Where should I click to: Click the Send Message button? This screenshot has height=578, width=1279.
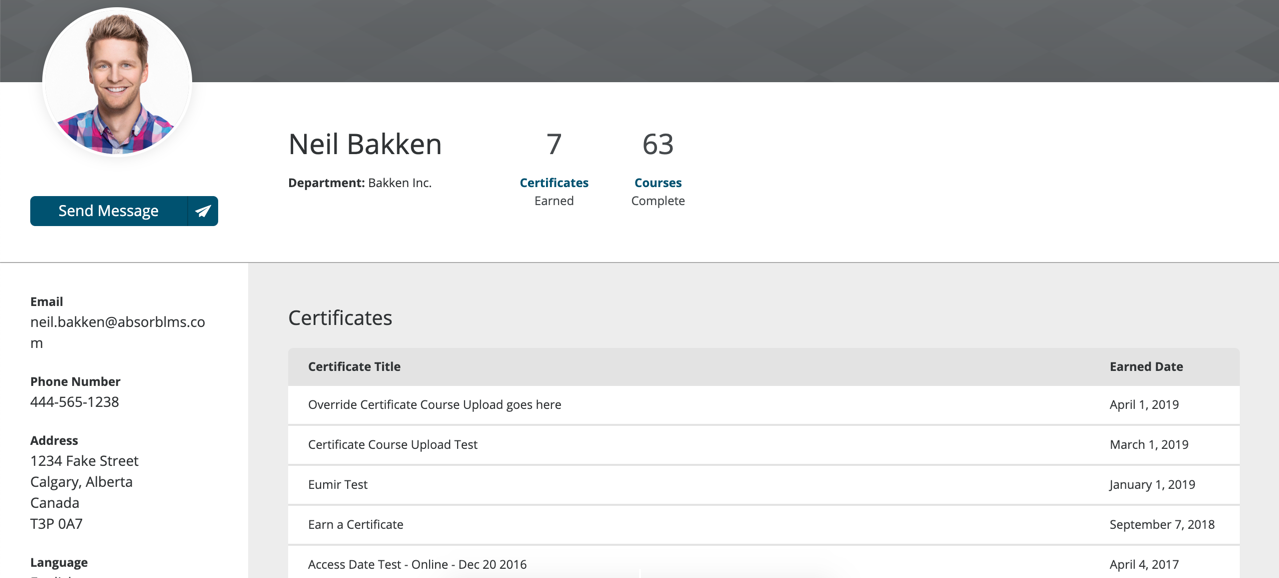tap(124, 211)
